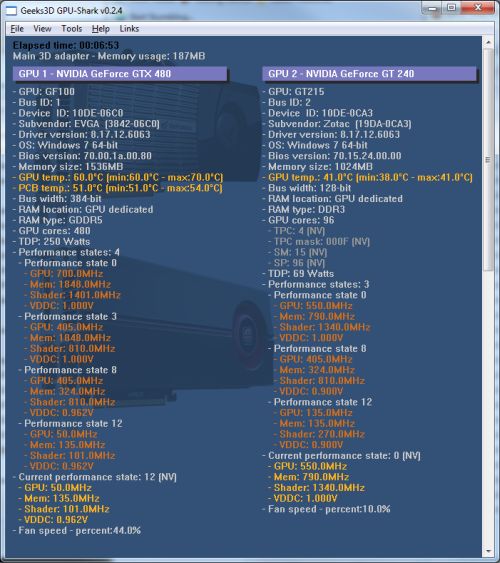
Task: Maximize the GPU-Shark window
Action: [x=452, y=8]
